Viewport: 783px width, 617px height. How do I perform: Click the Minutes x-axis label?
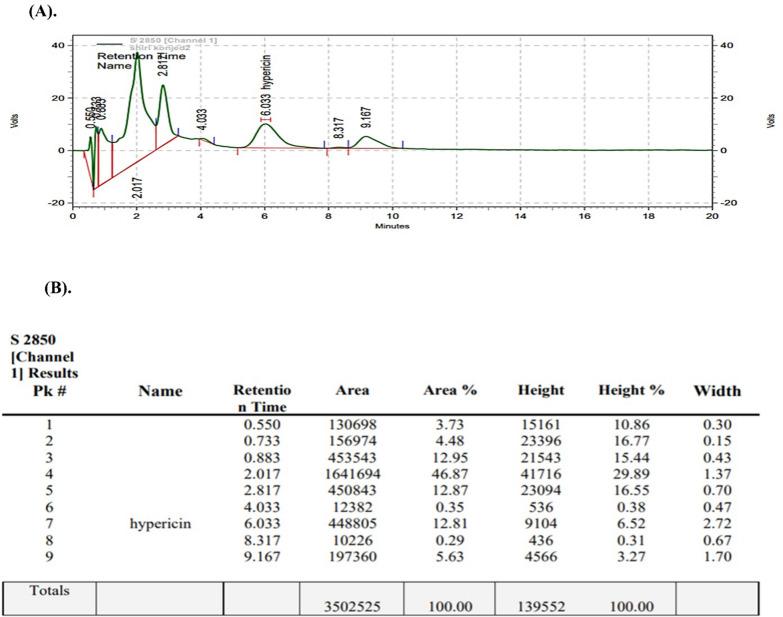click(x=392, y=226)
